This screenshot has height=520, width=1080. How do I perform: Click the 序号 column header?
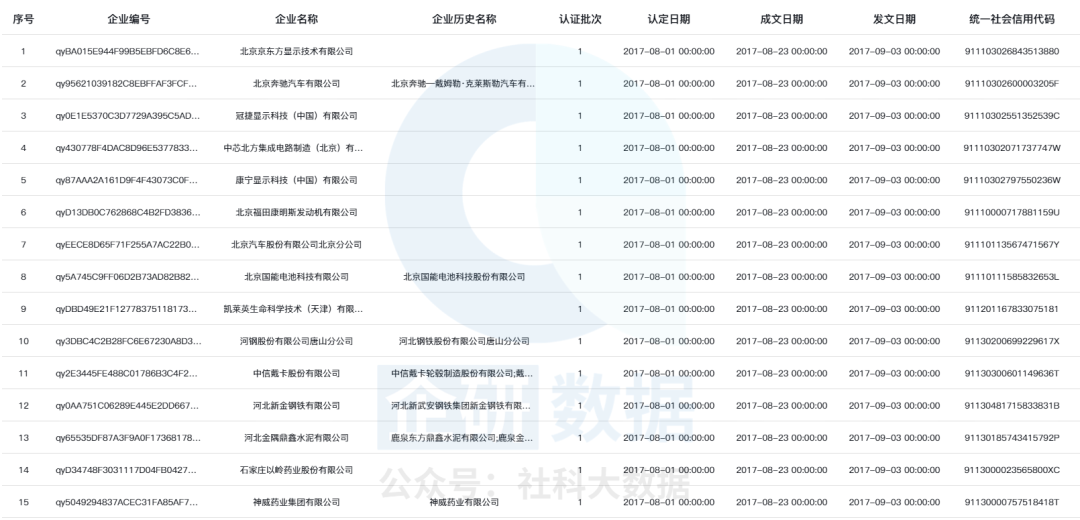point(23,19)
